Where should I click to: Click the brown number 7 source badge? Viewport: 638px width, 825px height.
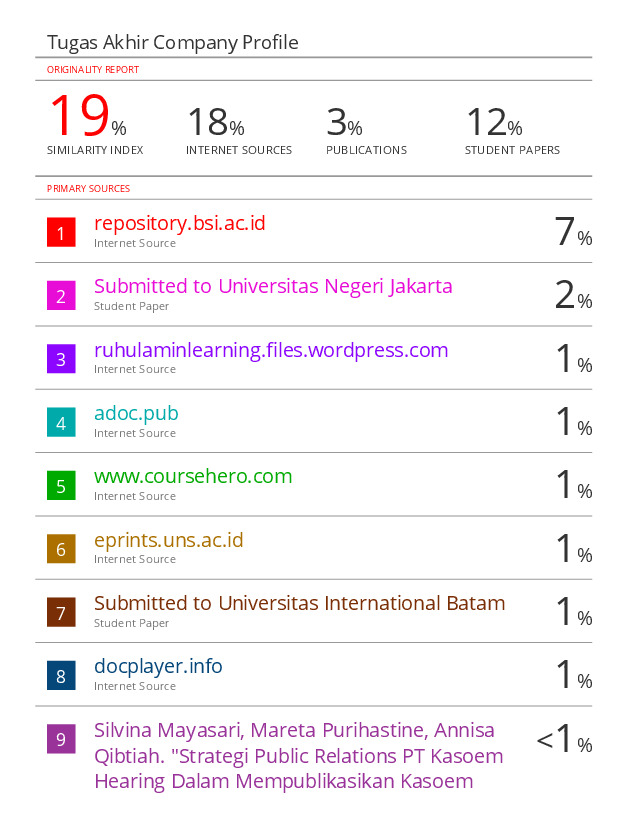coord(61,612)
